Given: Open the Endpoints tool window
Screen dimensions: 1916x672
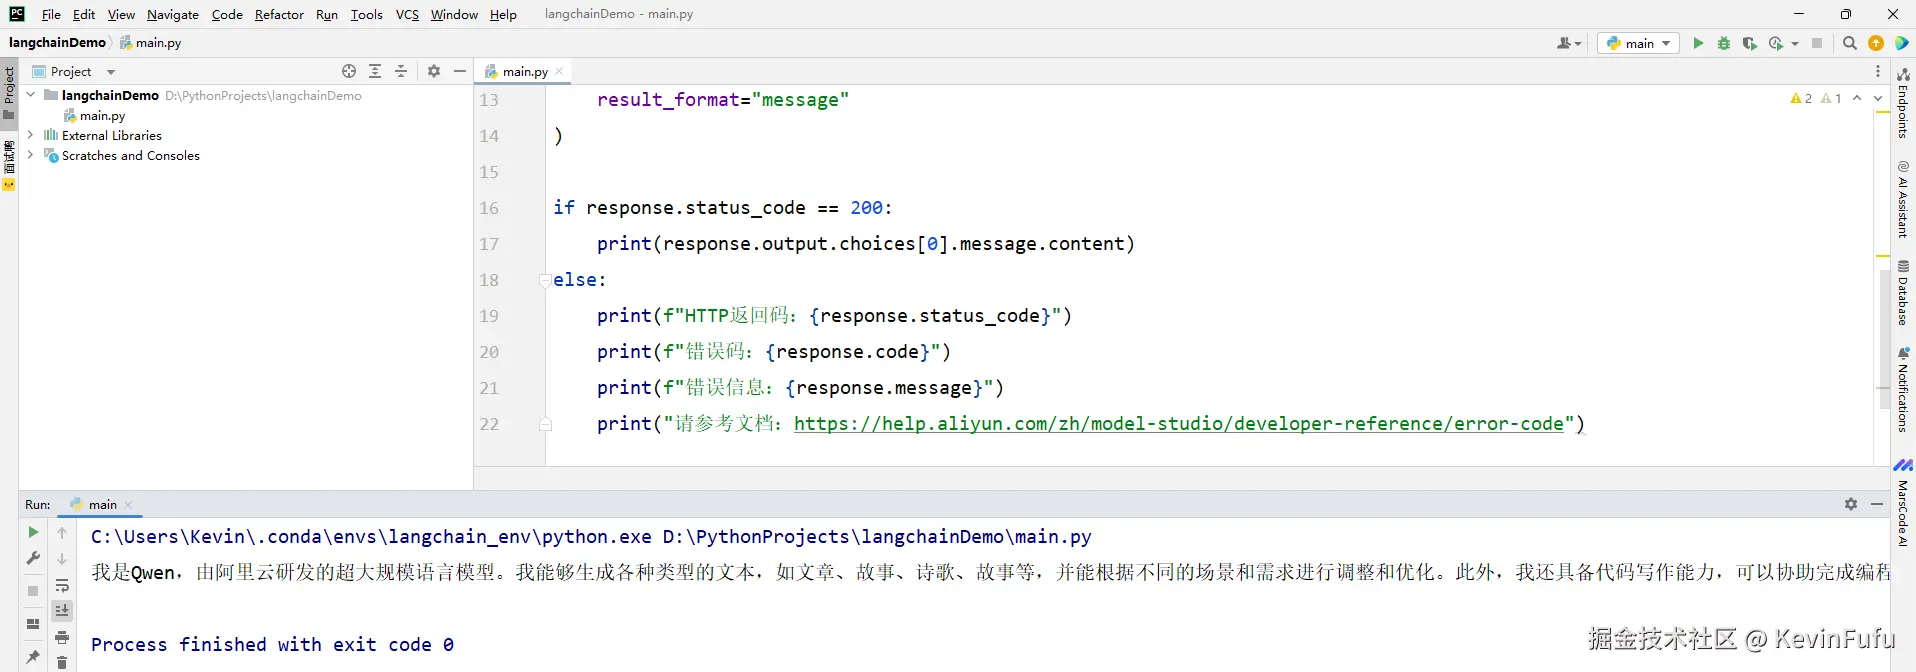Looking at the screenshot, I should click(1903, 103).
